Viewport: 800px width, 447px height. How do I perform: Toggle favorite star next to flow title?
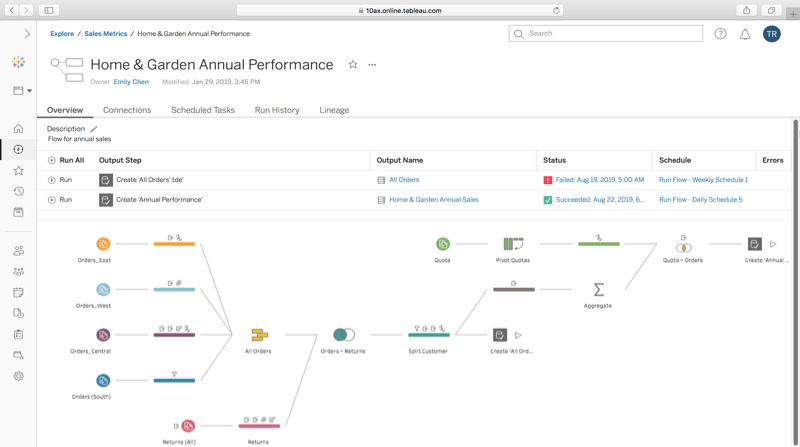[352, 65]
